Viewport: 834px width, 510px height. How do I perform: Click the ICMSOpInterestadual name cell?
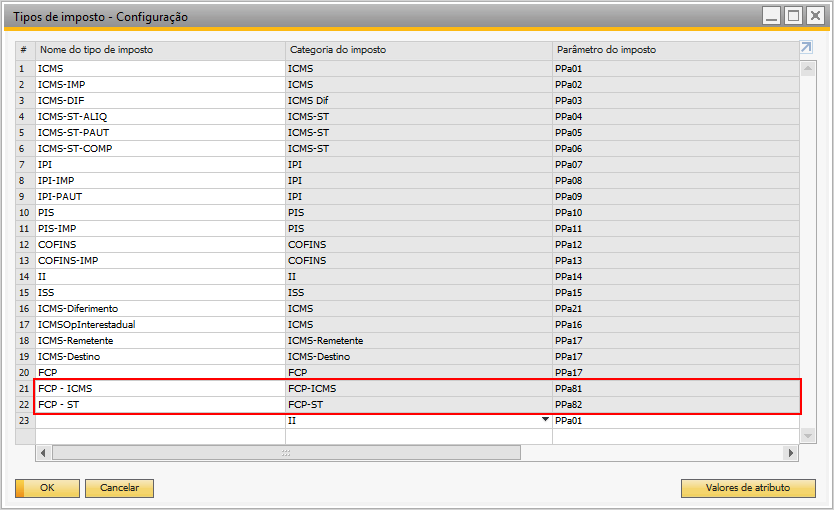tap(160, 324)
